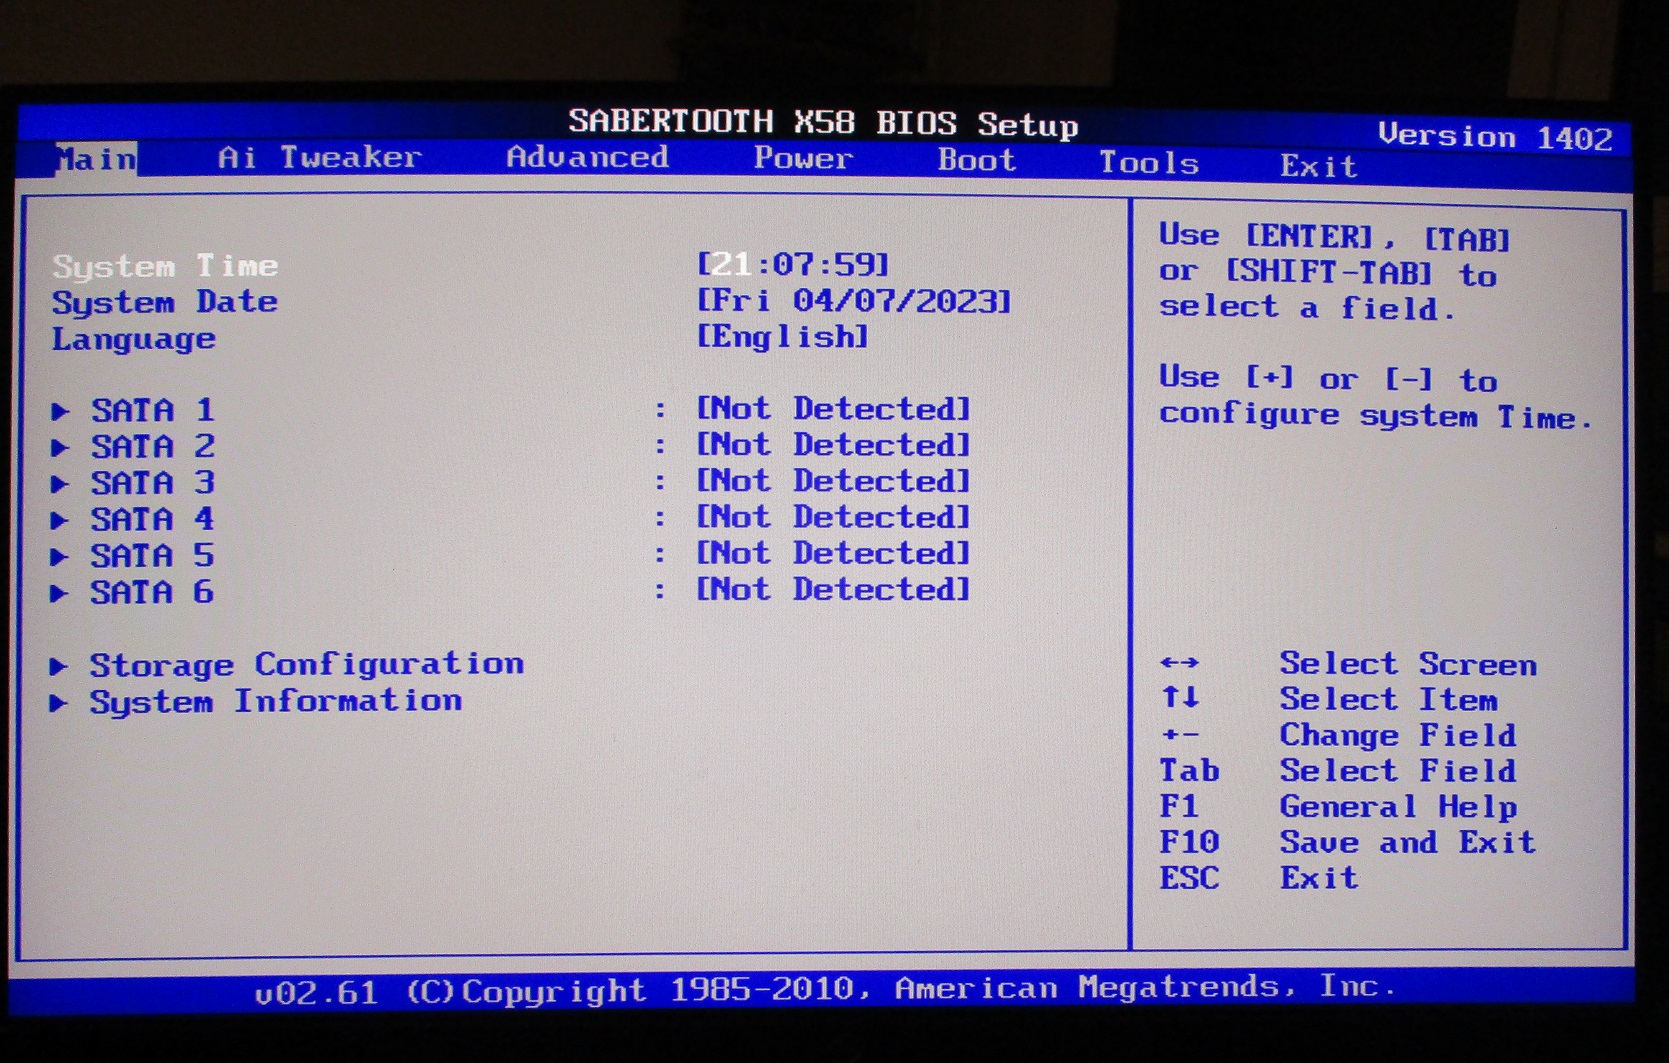Screen dimensions: 1669x1063
Task: Click the Version 1402 text
Action: click(1496, 137)
